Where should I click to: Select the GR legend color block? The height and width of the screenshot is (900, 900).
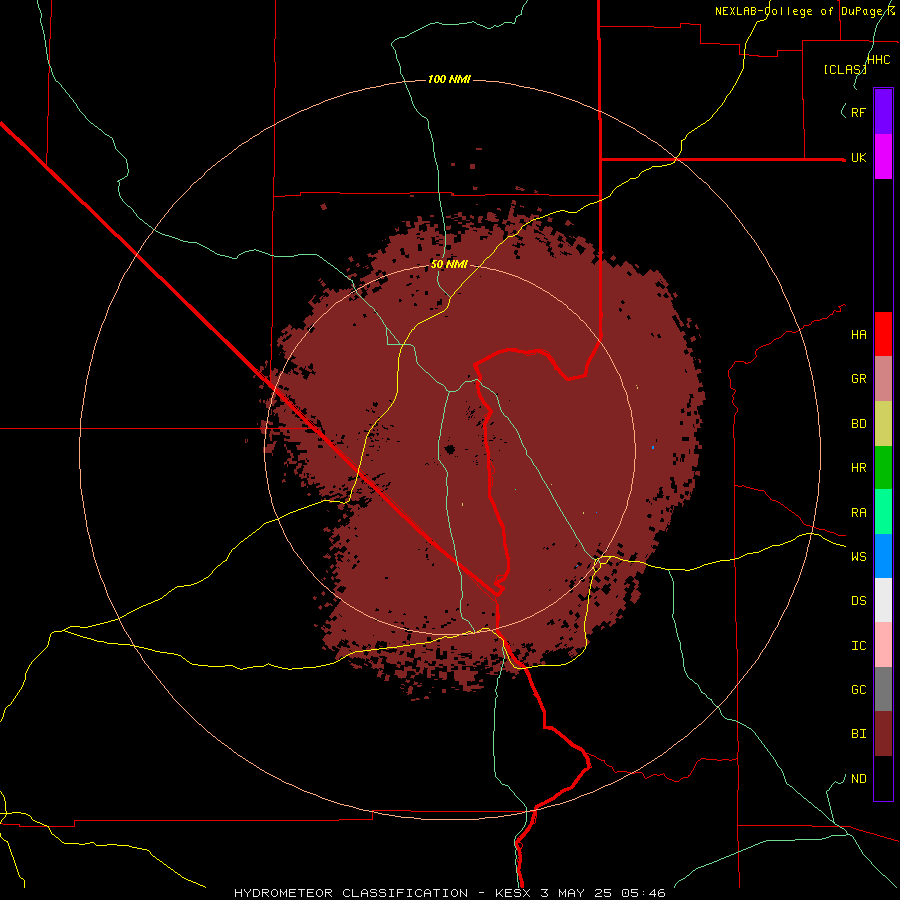[883, 378]
